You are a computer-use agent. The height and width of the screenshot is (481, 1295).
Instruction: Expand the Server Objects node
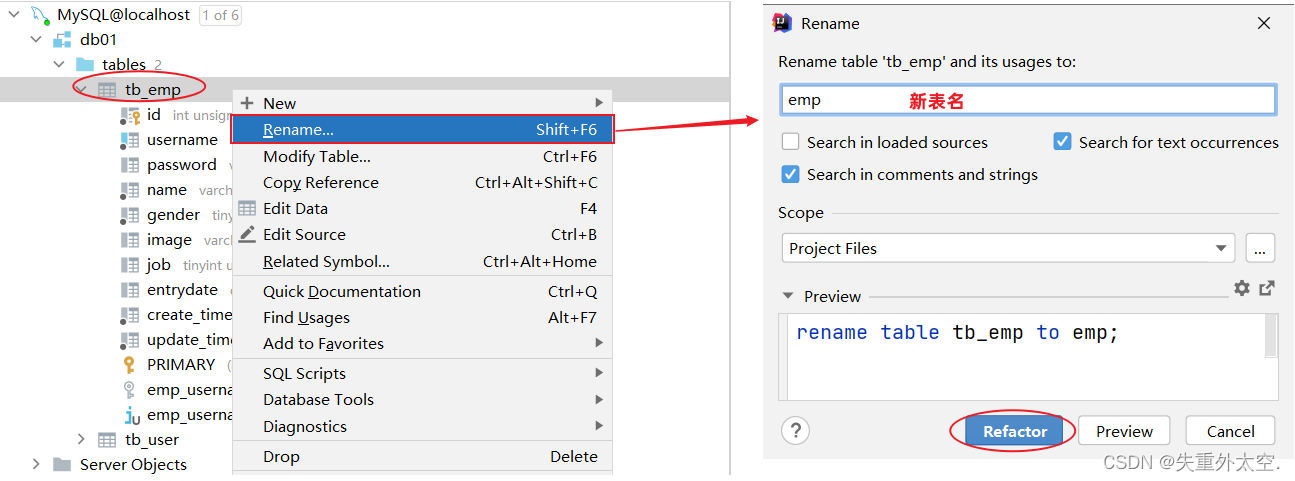point(37,465)
